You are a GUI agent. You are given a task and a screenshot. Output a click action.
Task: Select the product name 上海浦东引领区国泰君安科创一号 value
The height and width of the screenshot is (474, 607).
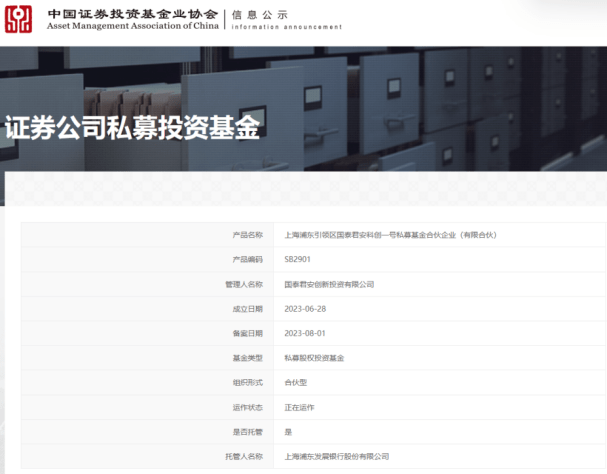coord(390,235)
